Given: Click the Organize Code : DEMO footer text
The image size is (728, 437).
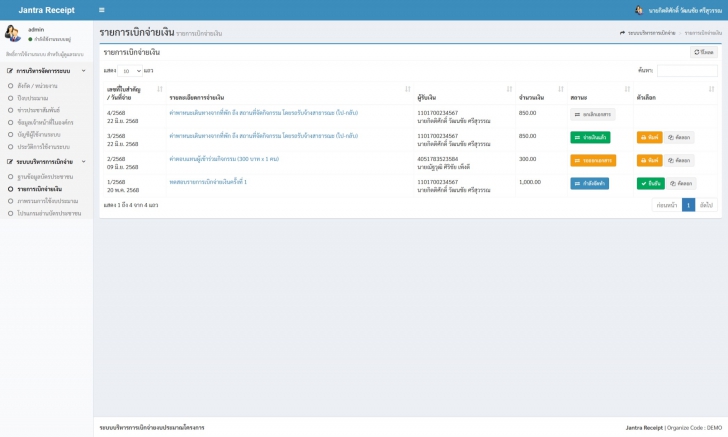Looking at the screenshot, I should 694,427.
